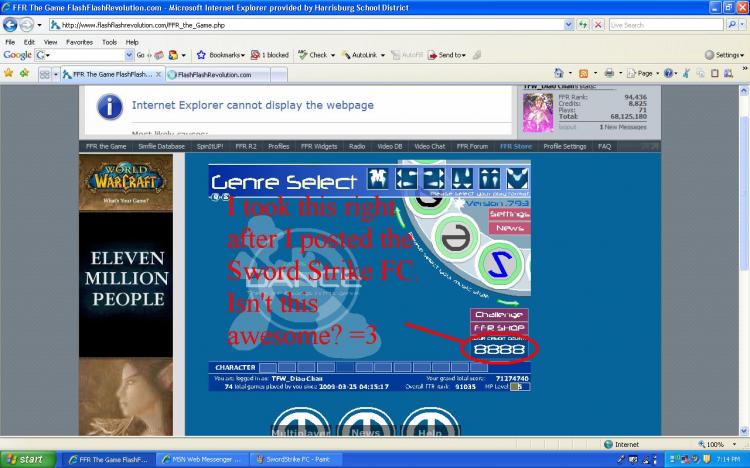Screen dimensions: 750x468
Task: Click the blue Help question-mark icon
Action: (668, 73)
